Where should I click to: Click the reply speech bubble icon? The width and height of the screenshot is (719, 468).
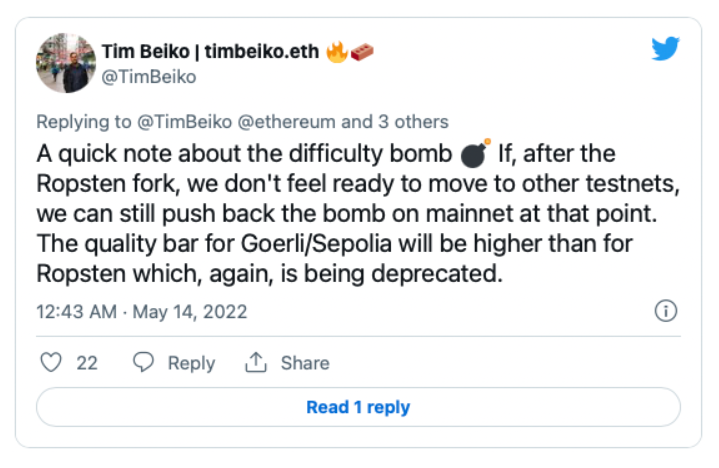(143, 362)
